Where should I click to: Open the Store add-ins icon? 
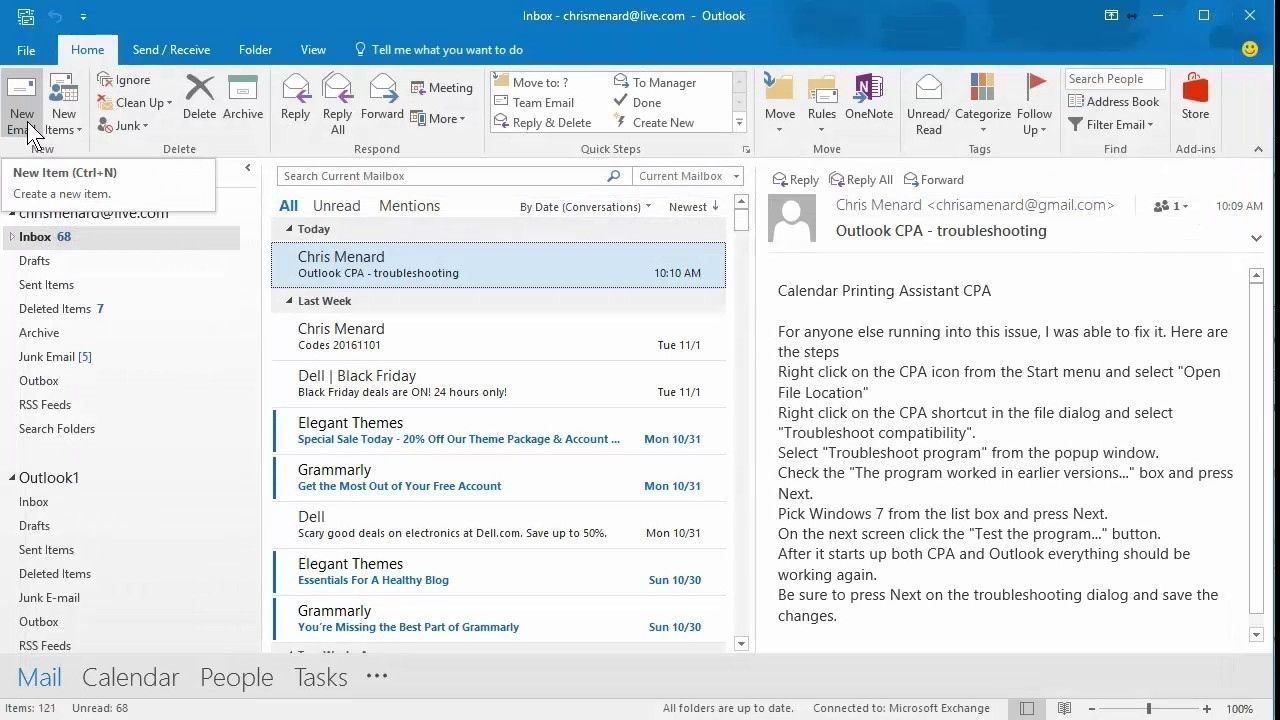(x=1195, y=88)
